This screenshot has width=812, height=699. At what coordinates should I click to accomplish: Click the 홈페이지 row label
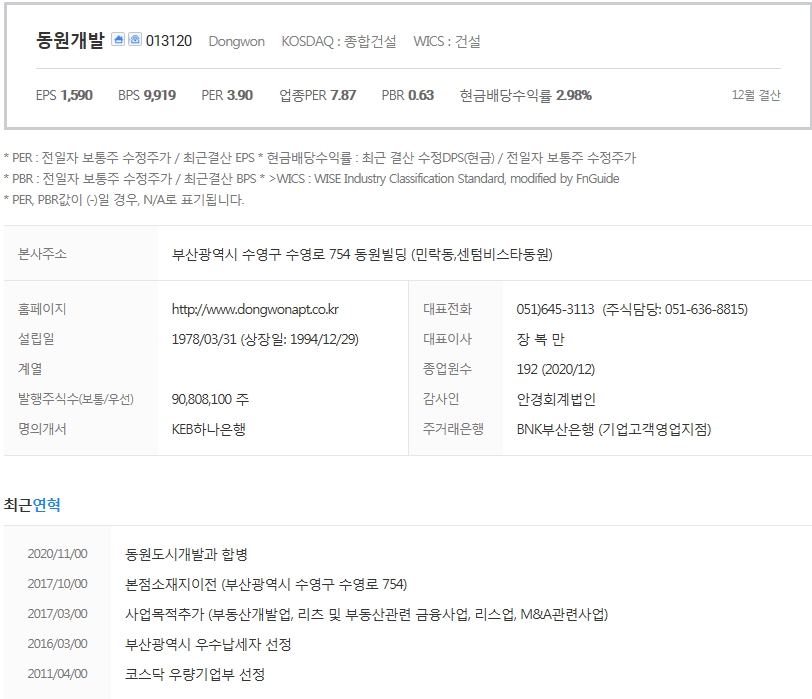(42, 309)
